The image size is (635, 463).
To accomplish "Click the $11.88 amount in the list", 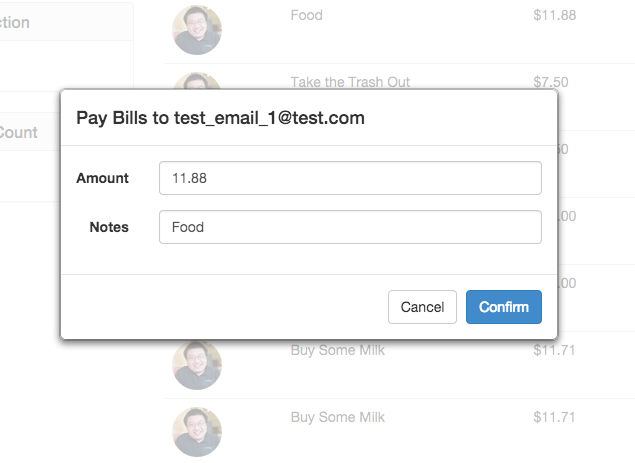I will coord(554,15).
